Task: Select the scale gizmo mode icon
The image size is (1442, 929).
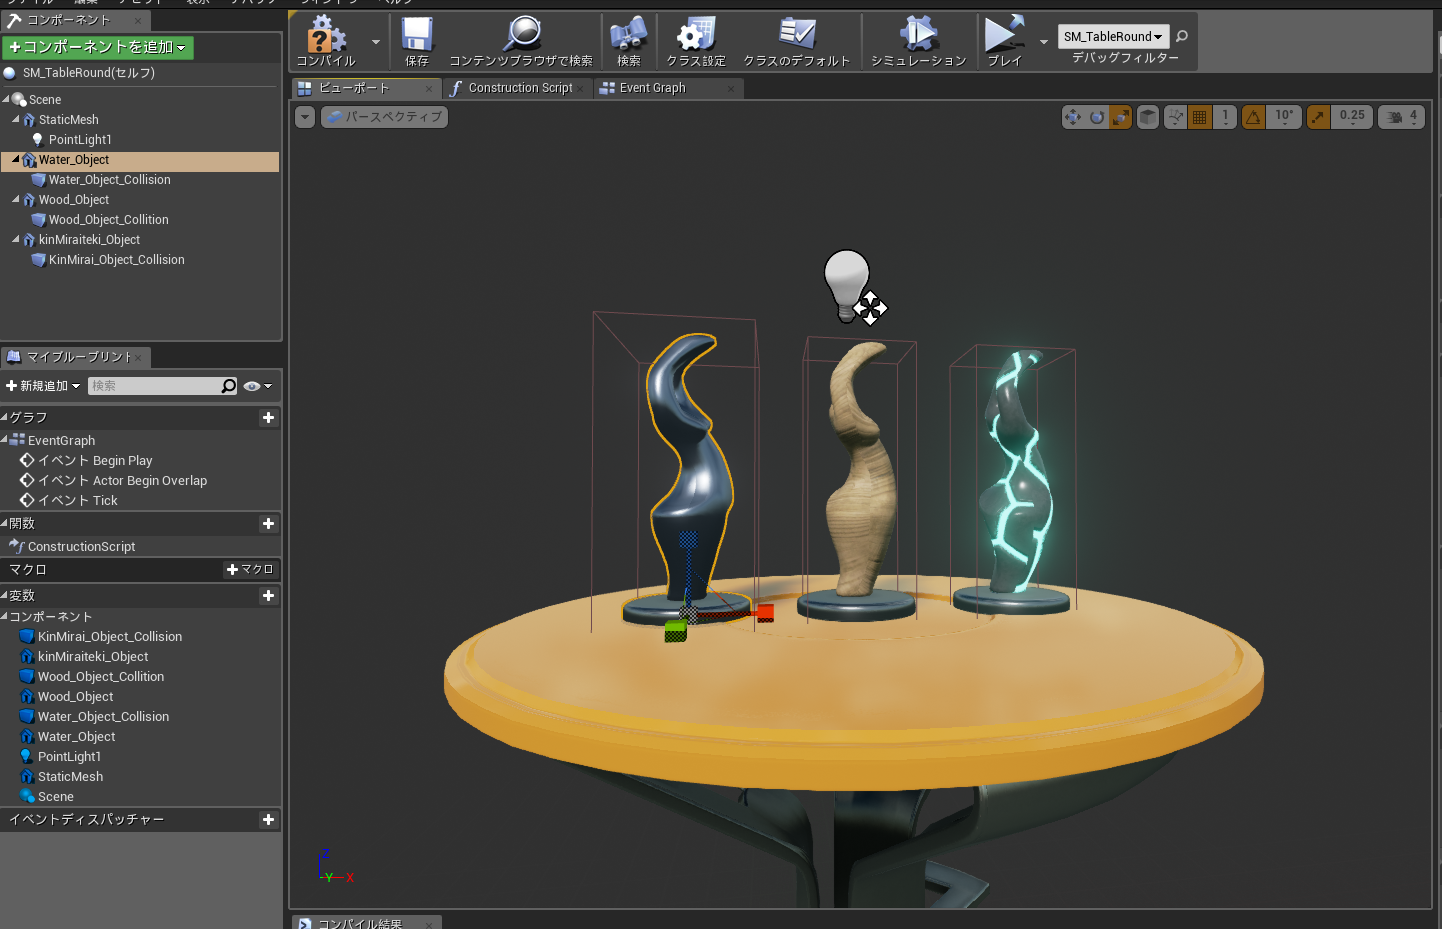Action: [1121, 117]
